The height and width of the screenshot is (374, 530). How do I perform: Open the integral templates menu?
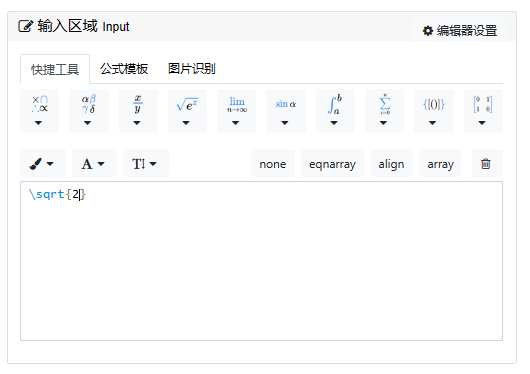[335, 111]
